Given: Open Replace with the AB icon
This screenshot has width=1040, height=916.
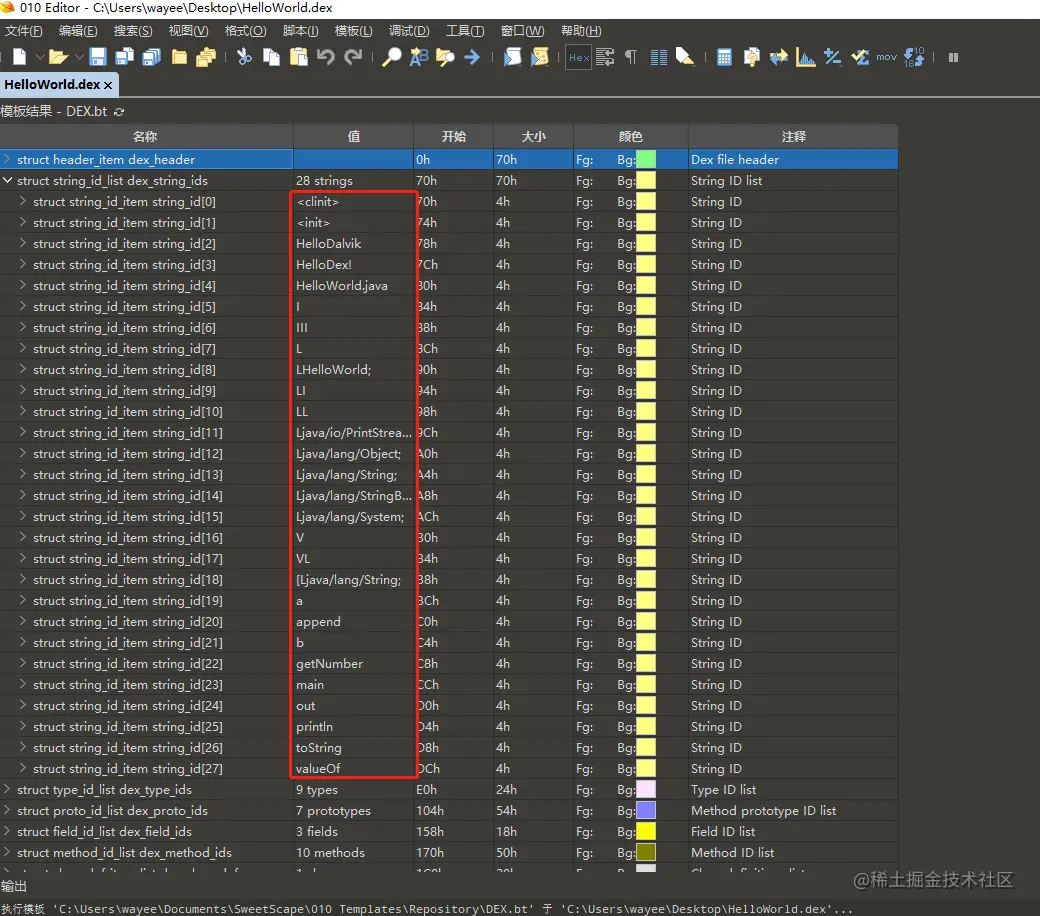Looking at the screenshot, I should click(419, 58).
